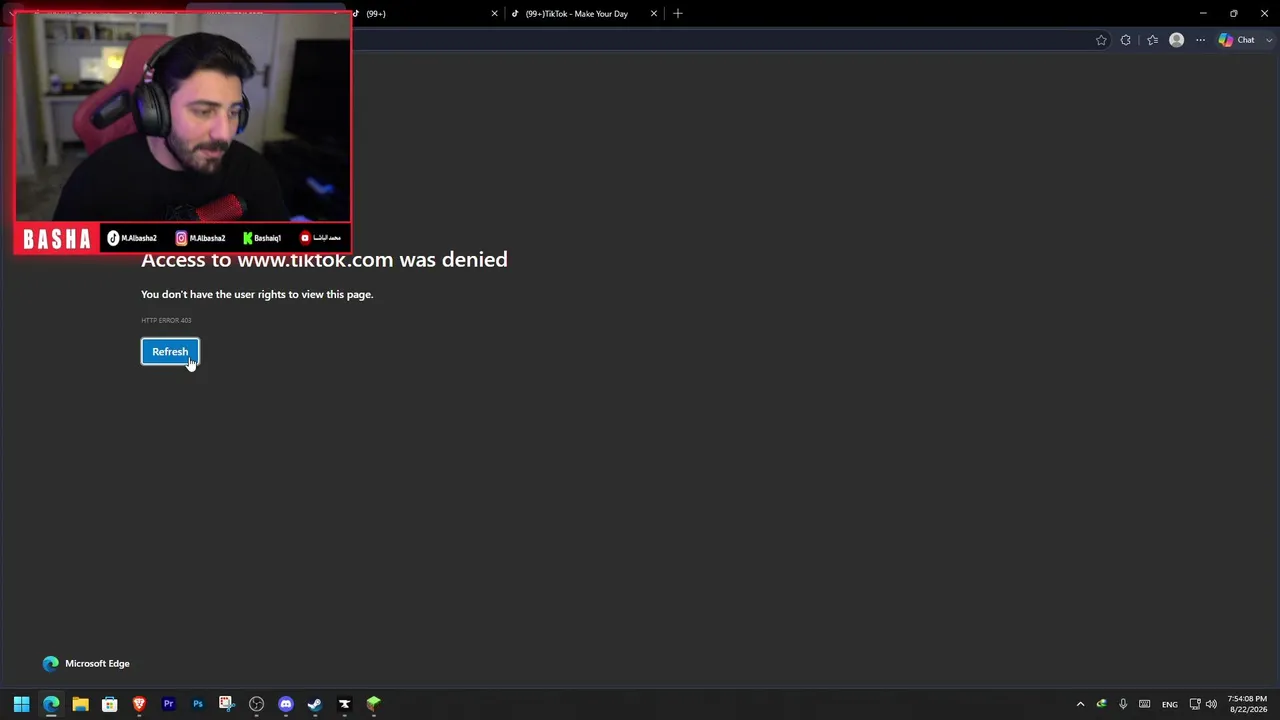This screenshot has width=1280, height=720.
Task: Open the Favorites list in Edge's toolbar
Action: [1152, 40]
